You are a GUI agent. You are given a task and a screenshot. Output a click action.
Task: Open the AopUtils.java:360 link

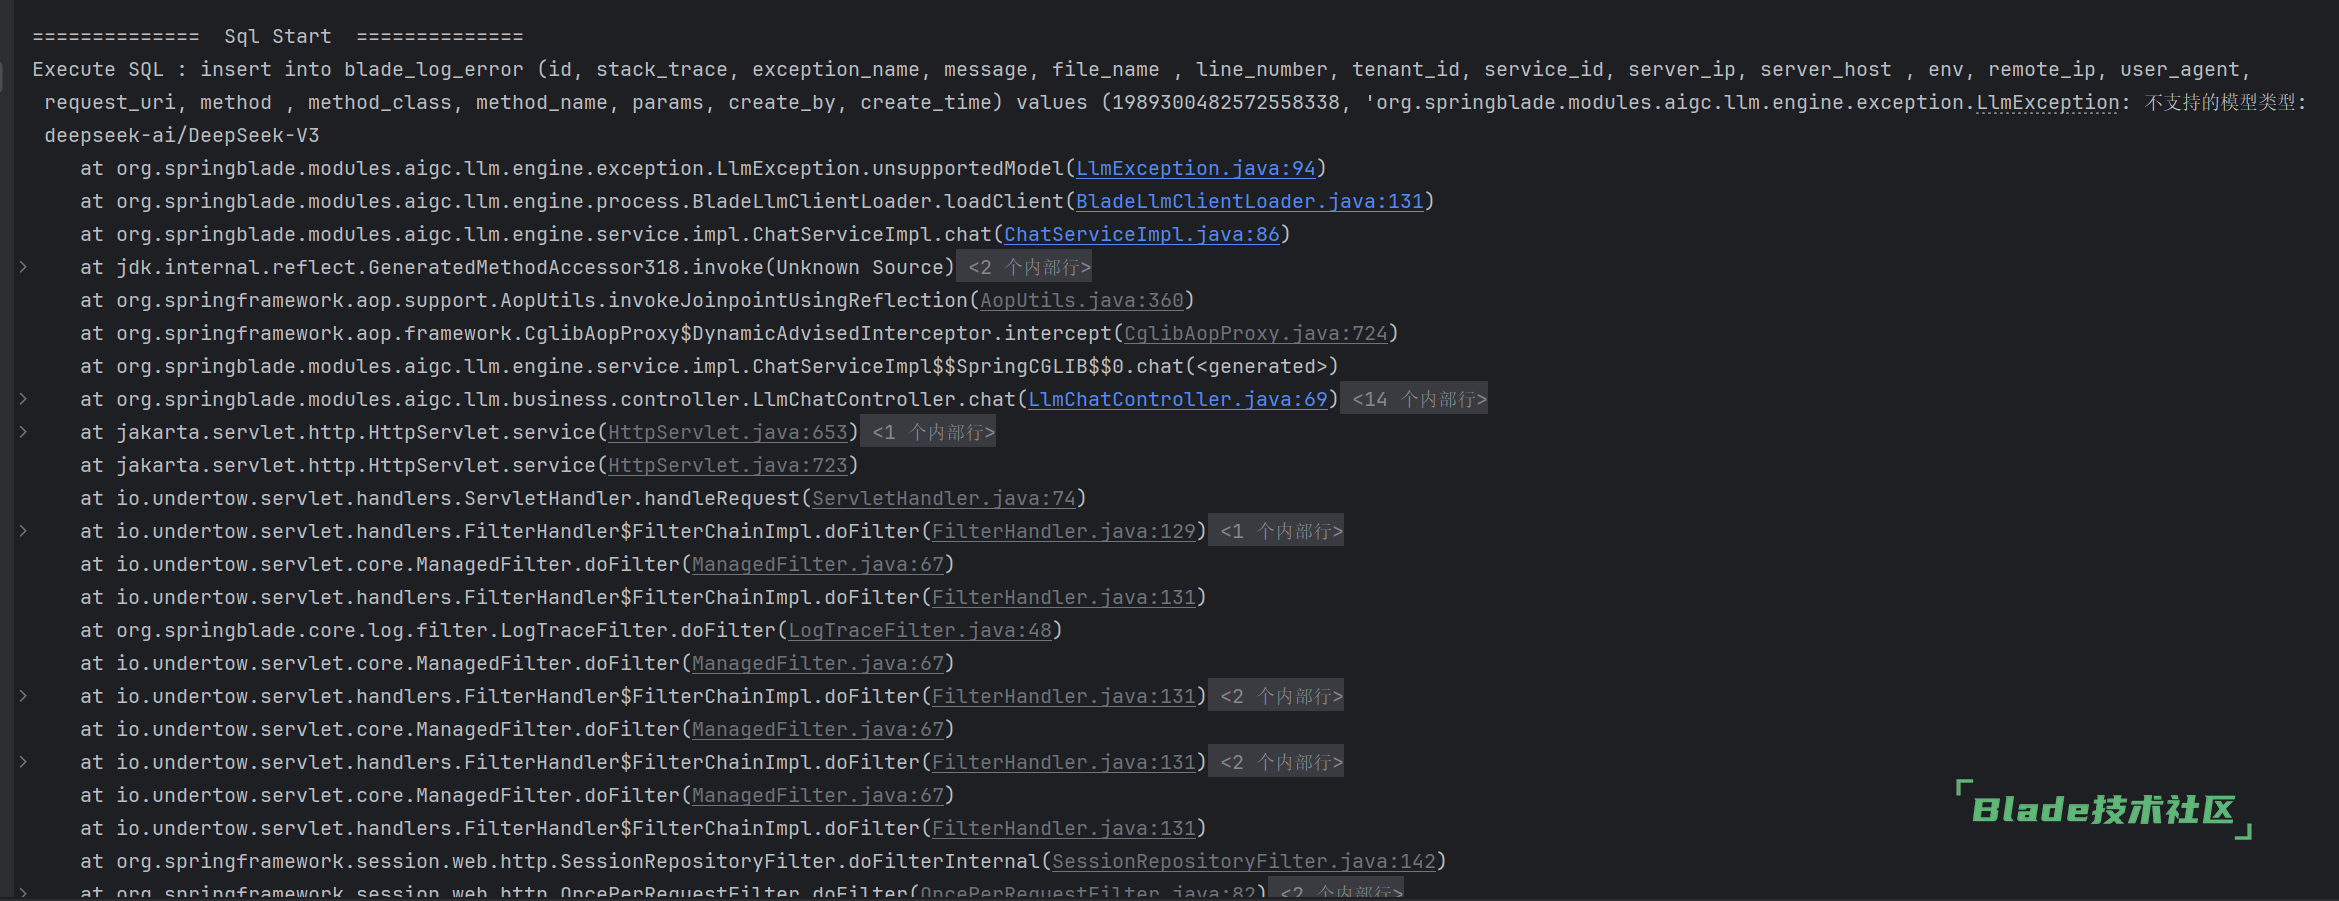[1081, 300]
